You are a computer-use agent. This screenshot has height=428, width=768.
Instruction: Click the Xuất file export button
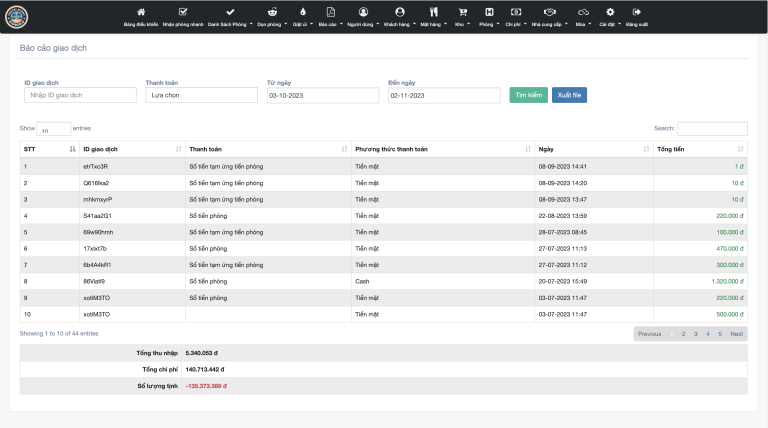click(x=569, y=95)
